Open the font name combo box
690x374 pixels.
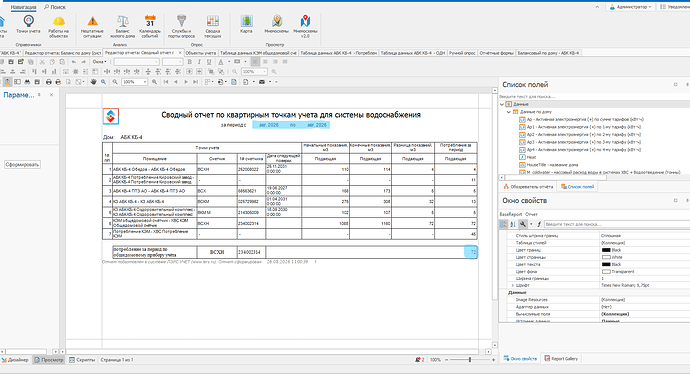(136, 62)
